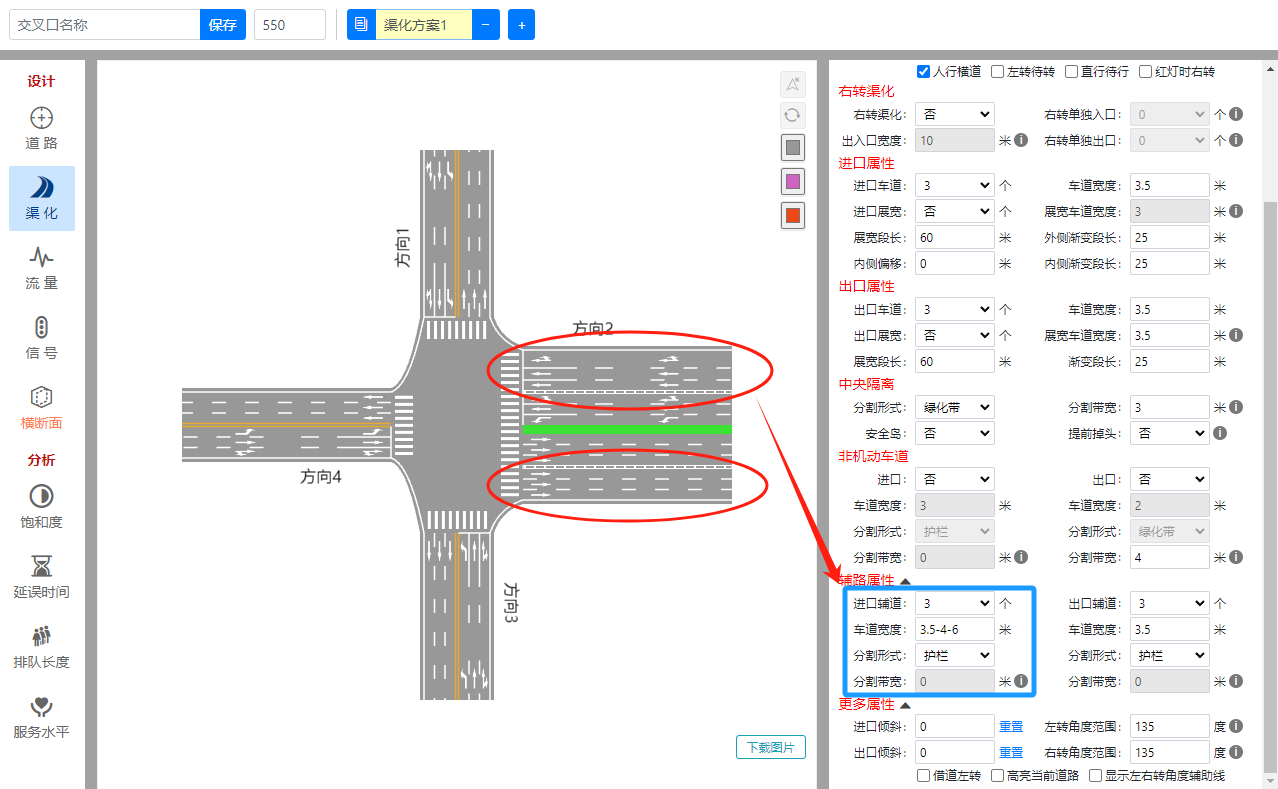
Task: Enable the 左转待转 checkbox
Action: pos(998,72)
